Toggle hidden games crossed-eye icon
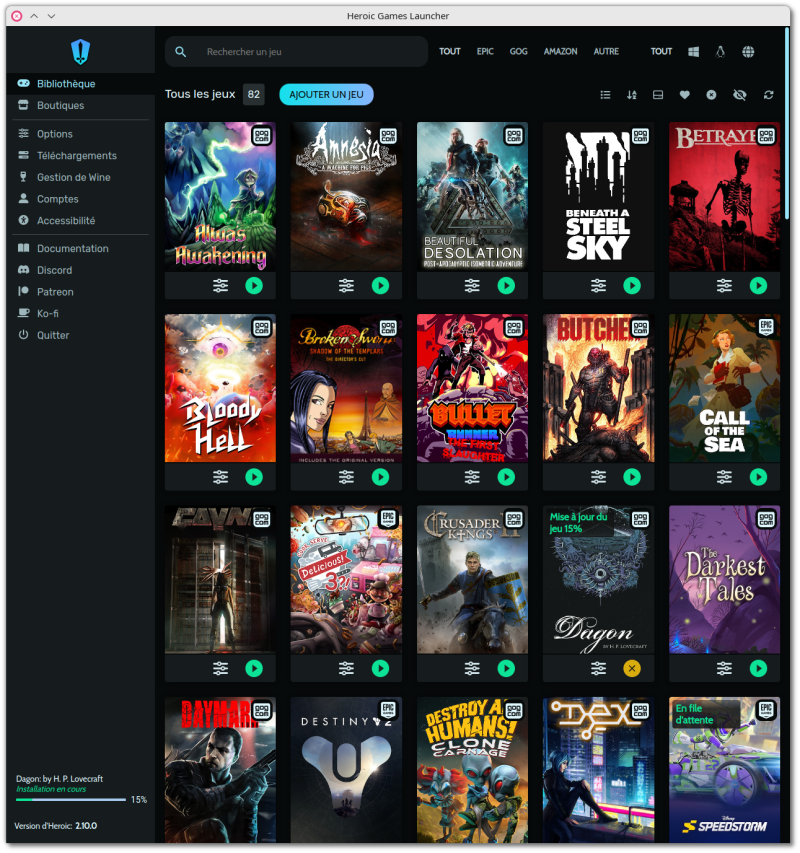This screenshot has width=800, height=853. pyautogui.click(x=740, y=95)
